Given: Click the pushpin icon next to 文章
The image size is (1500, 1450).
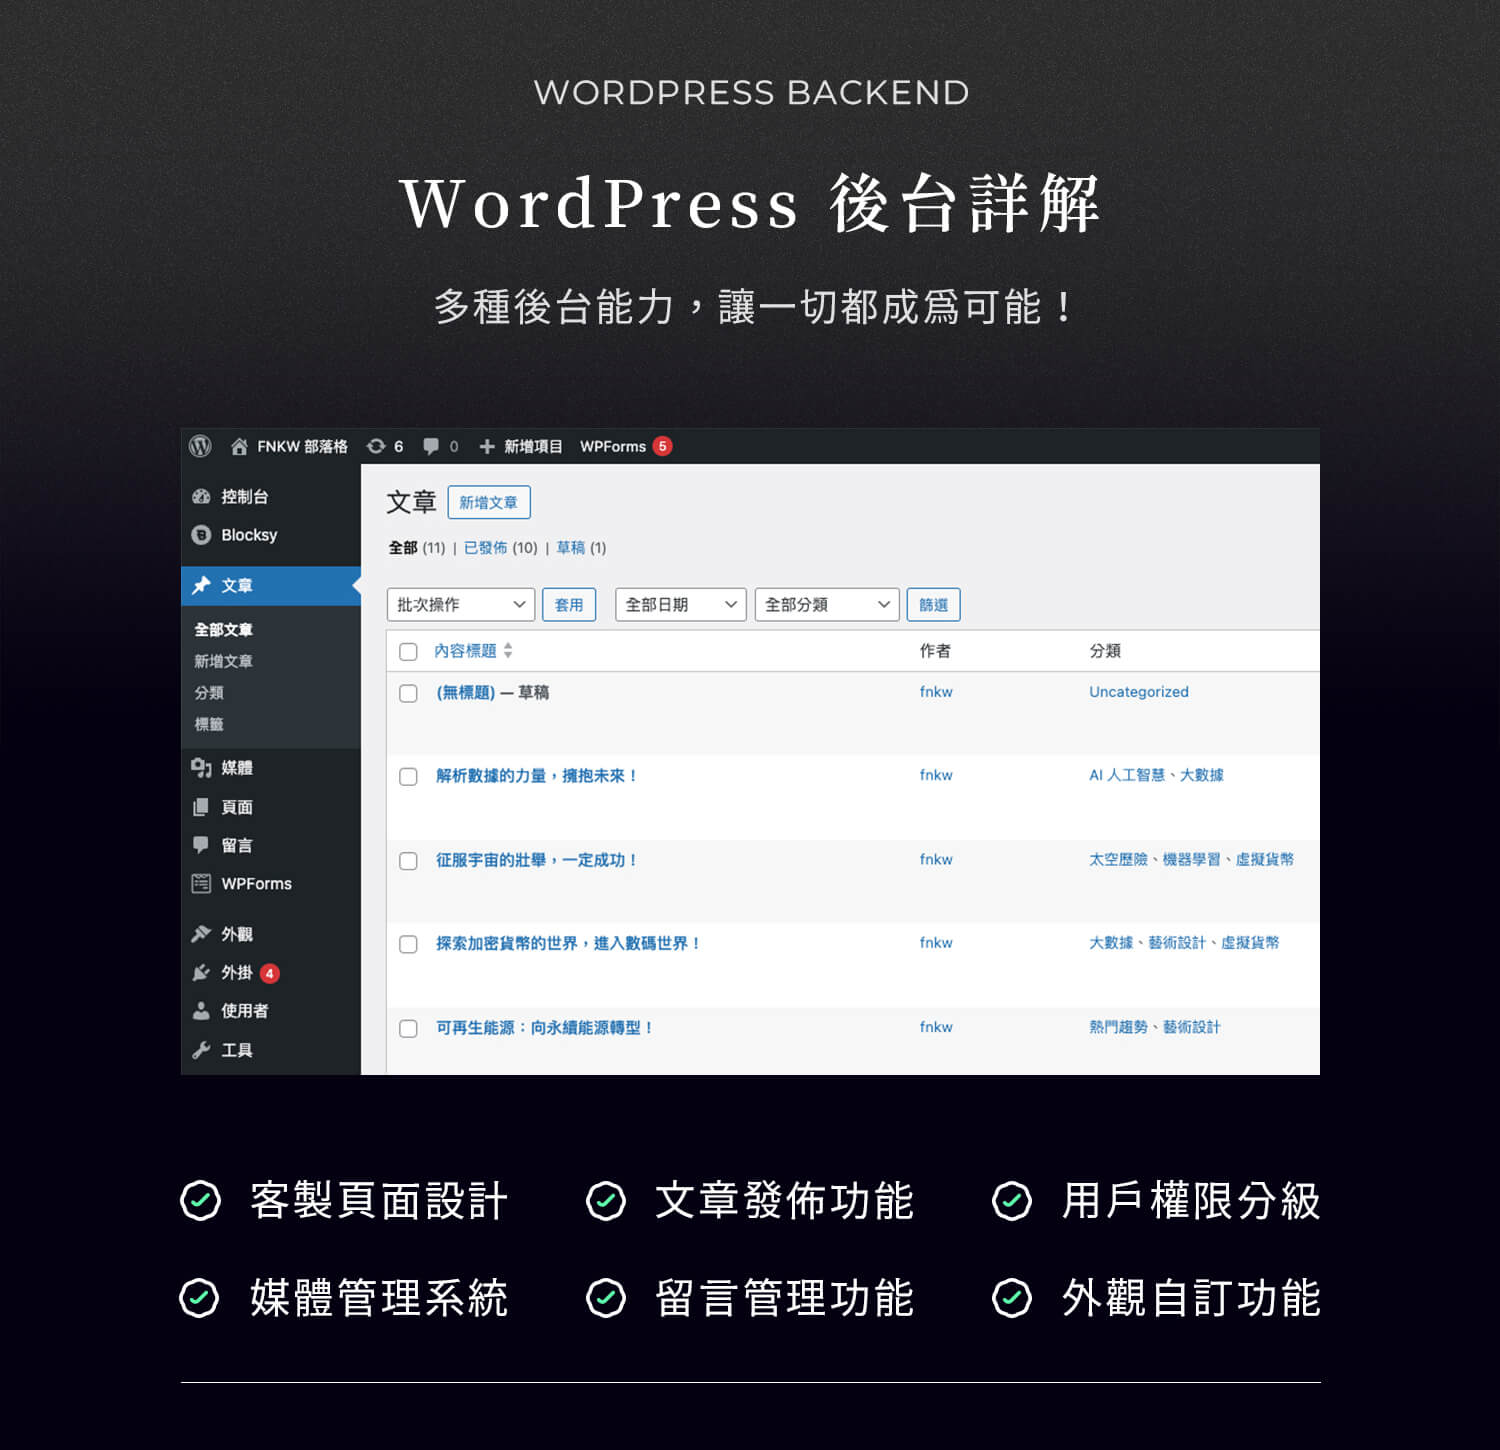Looking at the screenshot, I should (201, 585).
